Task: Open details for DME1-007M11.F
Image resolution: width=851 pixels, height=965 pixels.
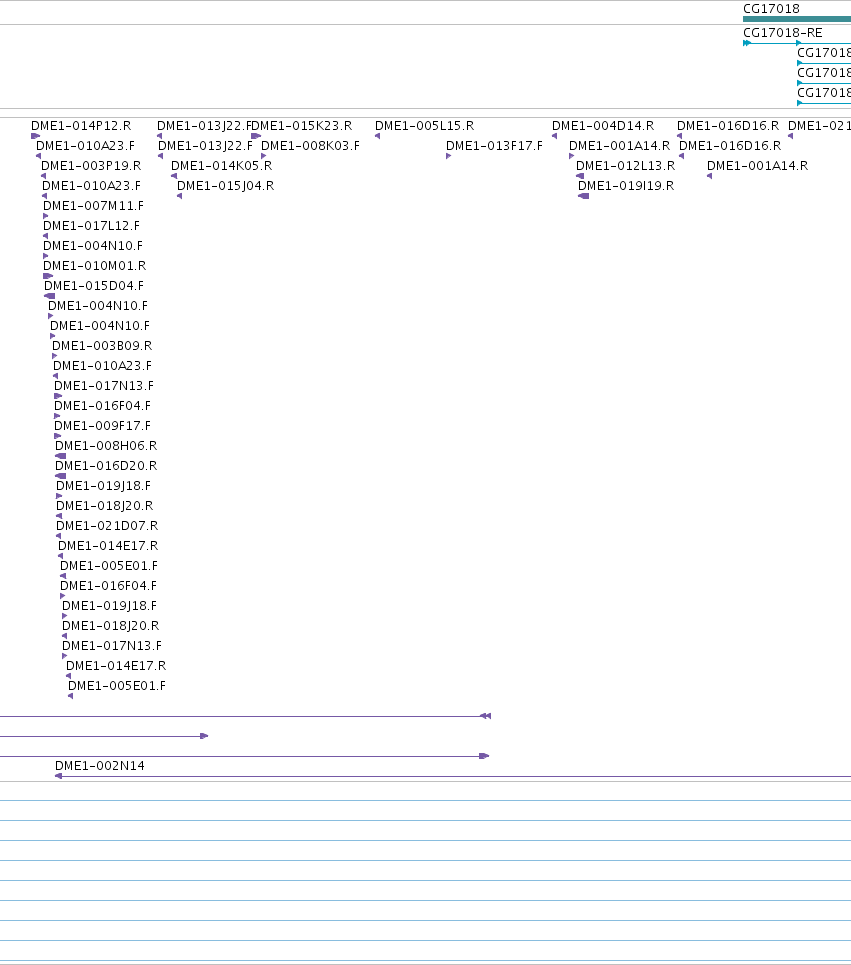Action: click(x=94, y=206)
